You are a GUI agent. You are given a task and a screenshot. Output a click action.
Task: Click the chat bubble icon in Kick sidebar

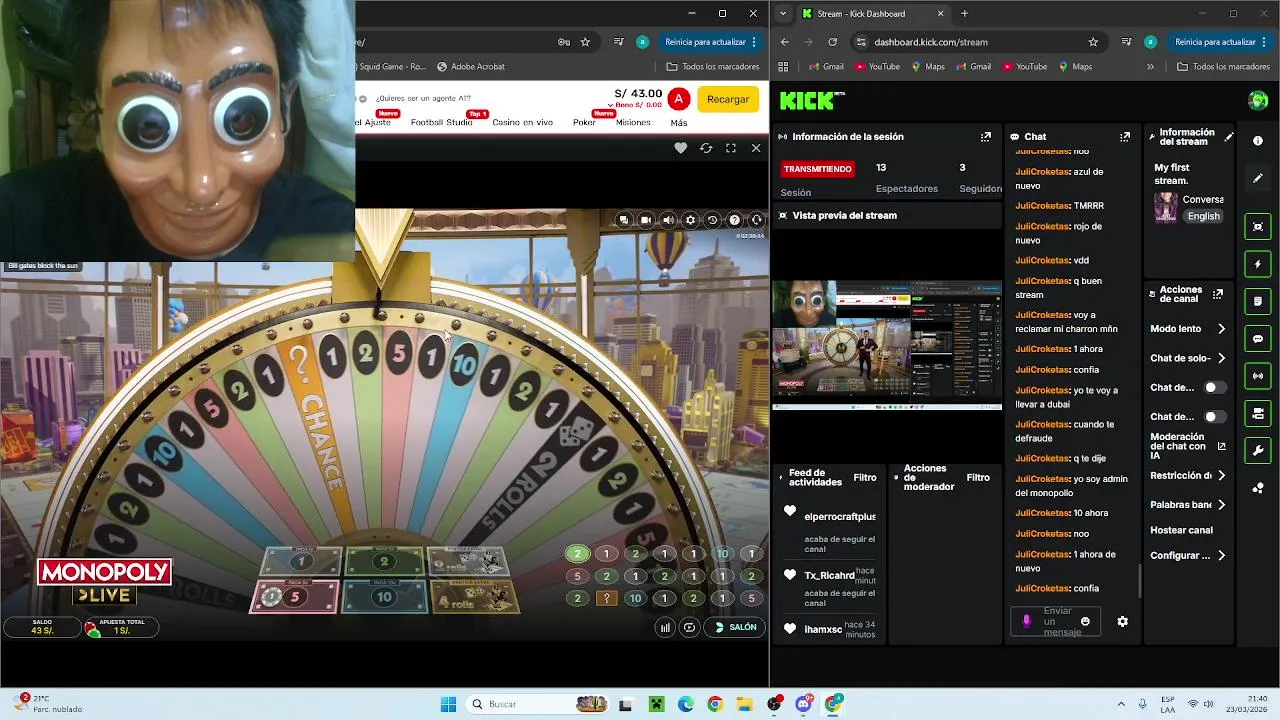pyautogui.click(x=1258, y=339)
